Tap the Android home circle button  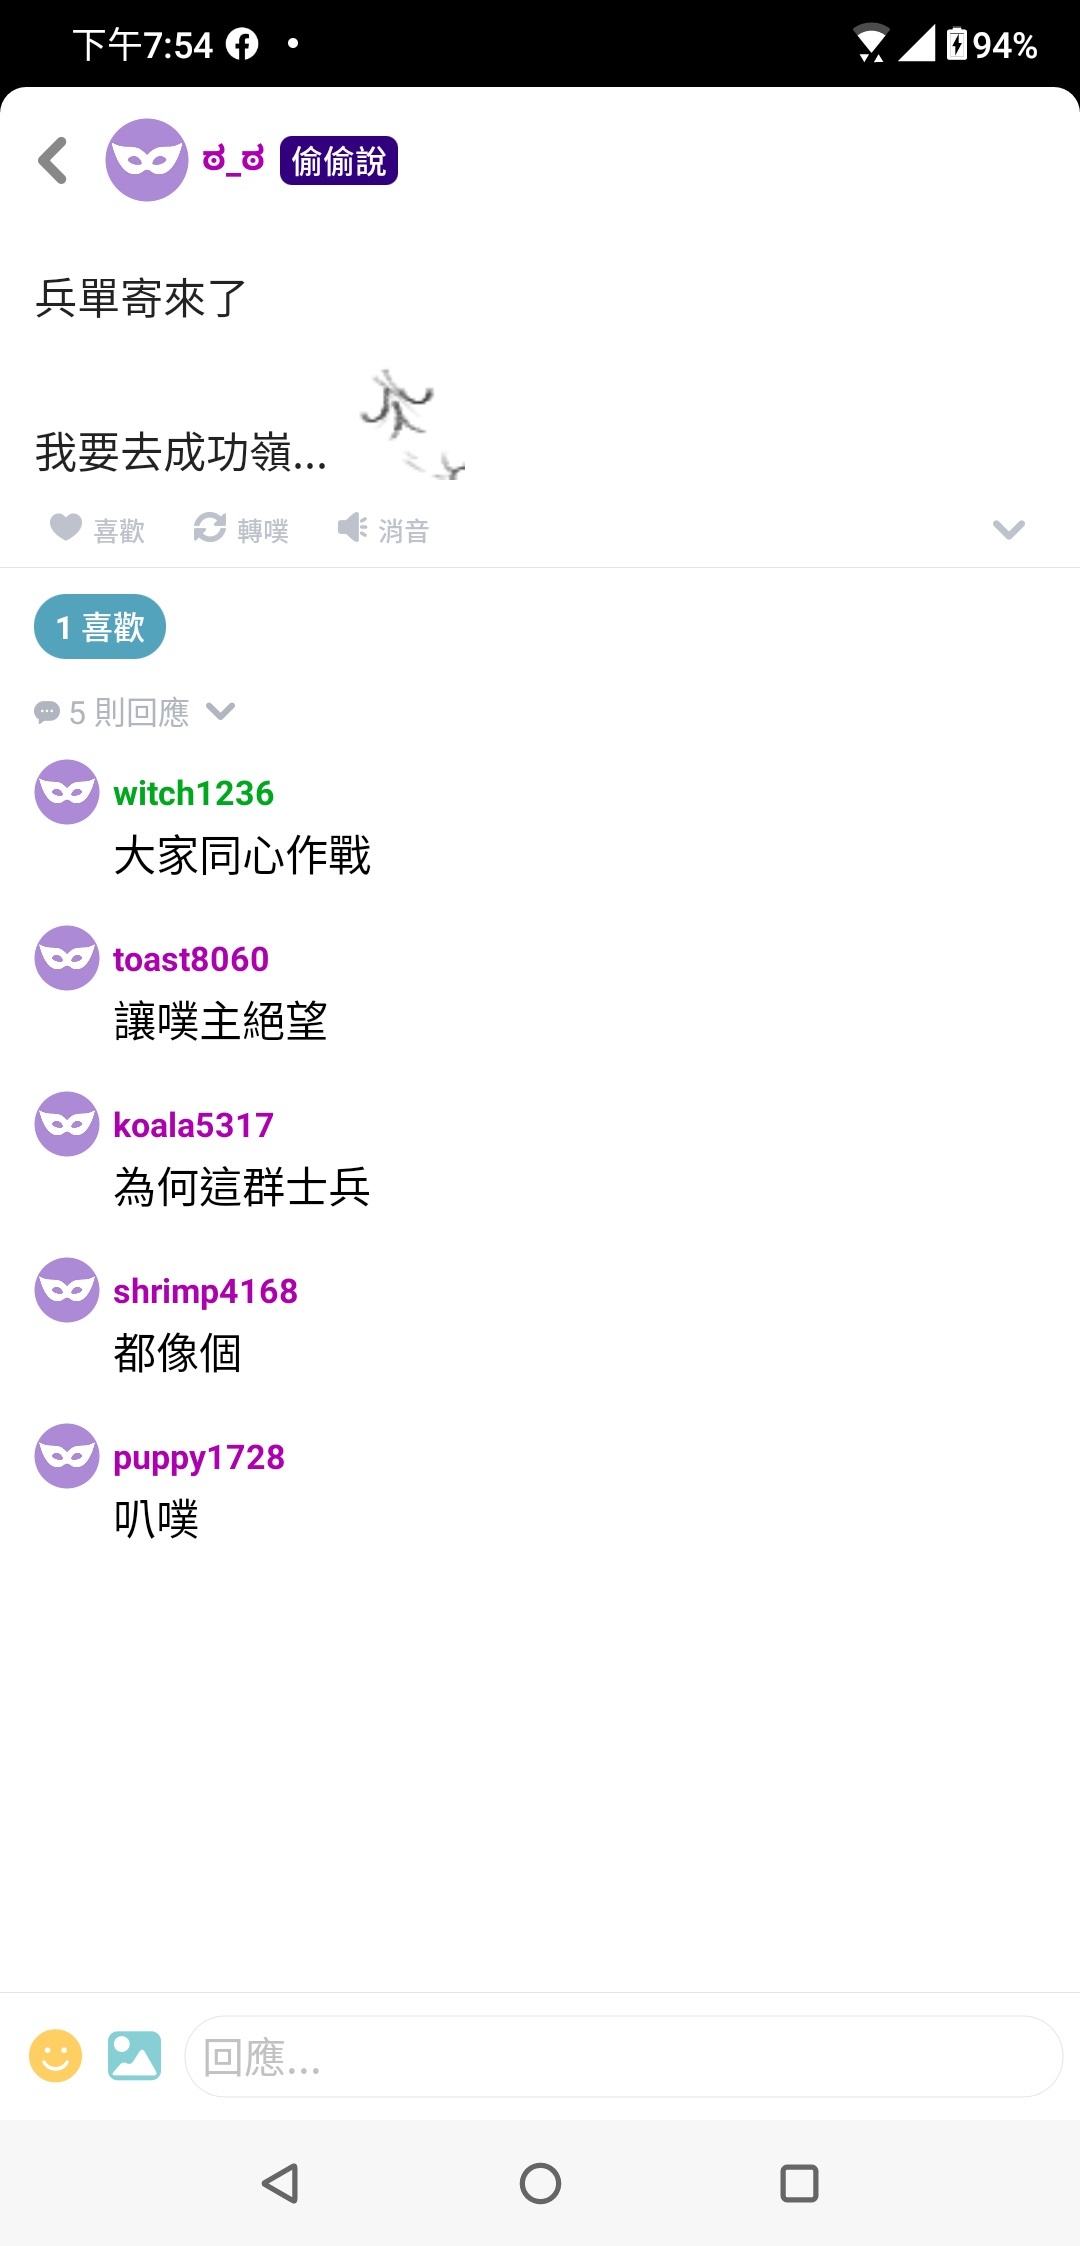540,2183
